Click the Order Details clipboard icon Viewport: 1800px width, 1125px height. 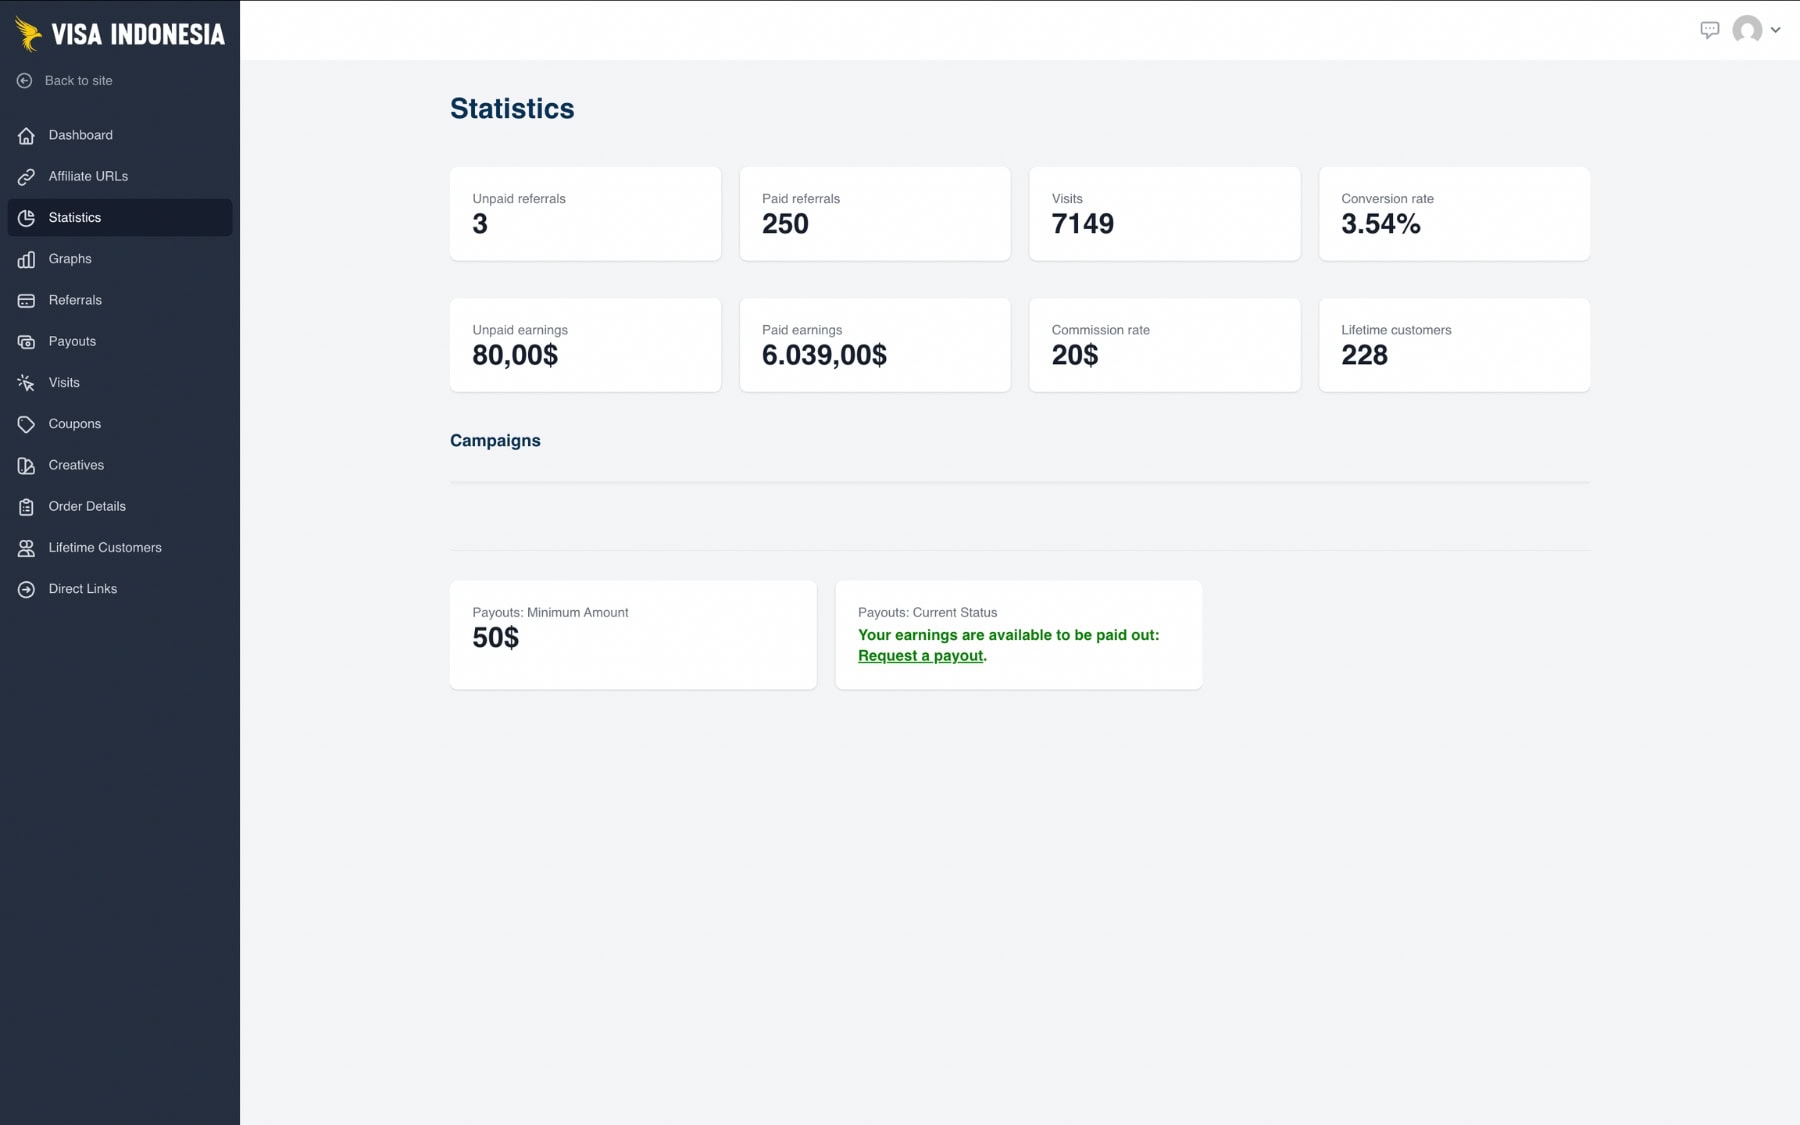(27, 506)
